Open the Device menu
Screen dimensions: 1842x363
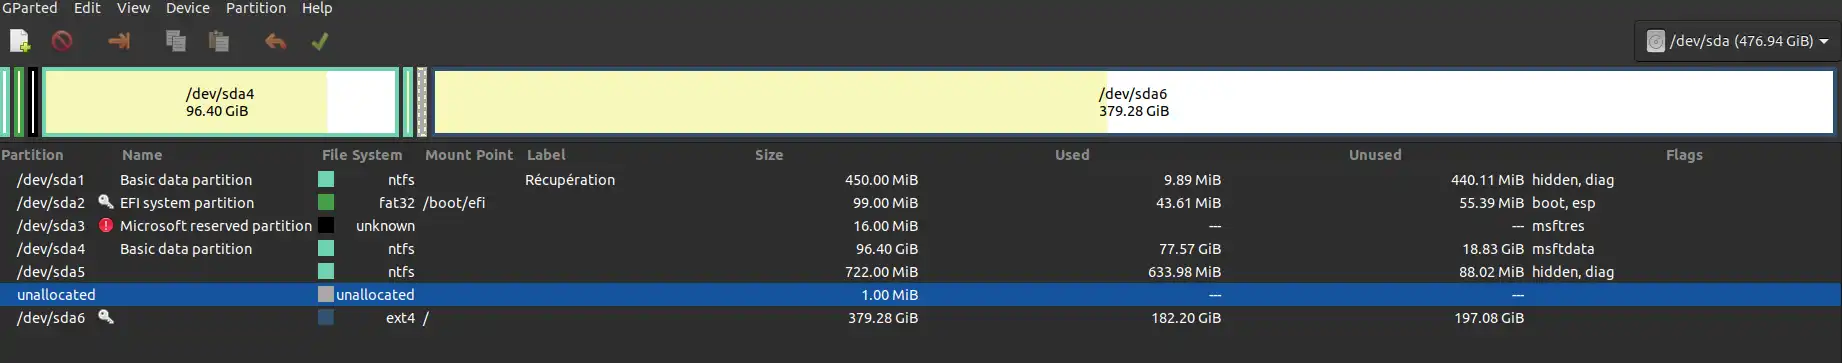188,8
